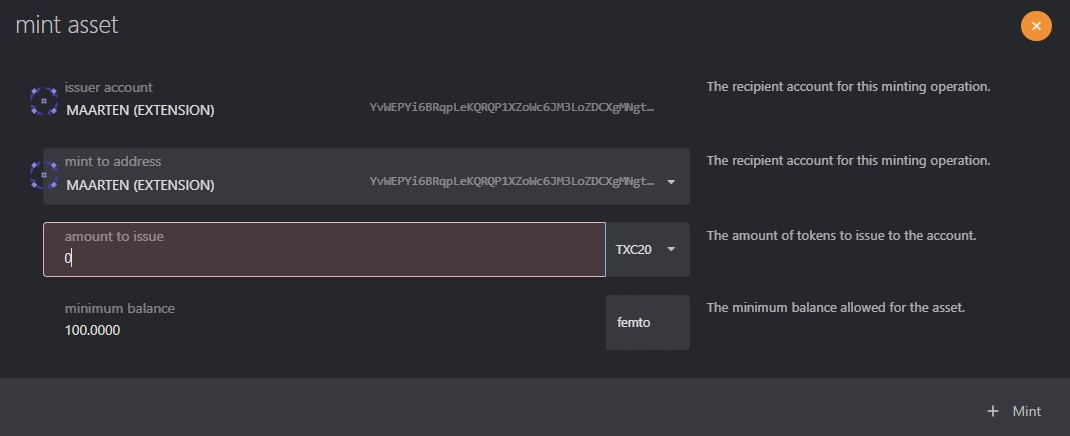1070x436 pixels.
Task: Click the "mint asset" dialog title
Action: point(67,25)
